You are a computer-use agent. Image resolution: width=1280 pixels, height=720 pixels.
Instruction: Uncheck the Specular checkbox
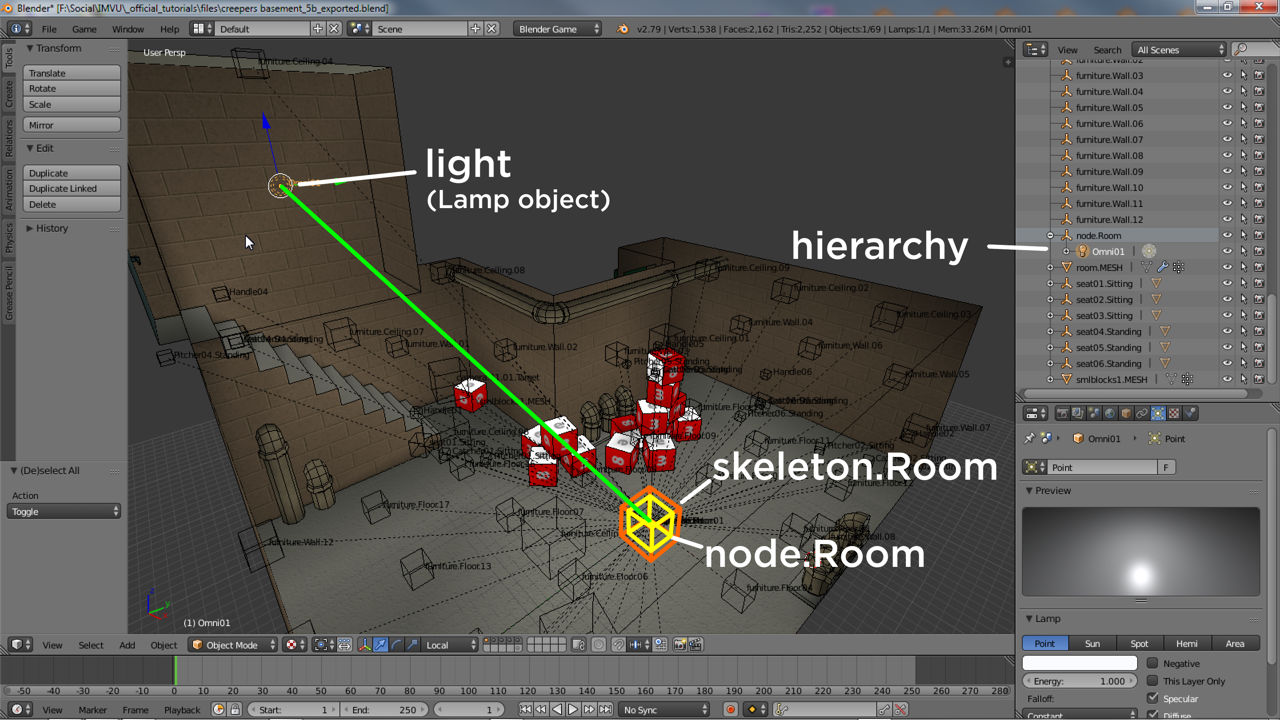1152,698
